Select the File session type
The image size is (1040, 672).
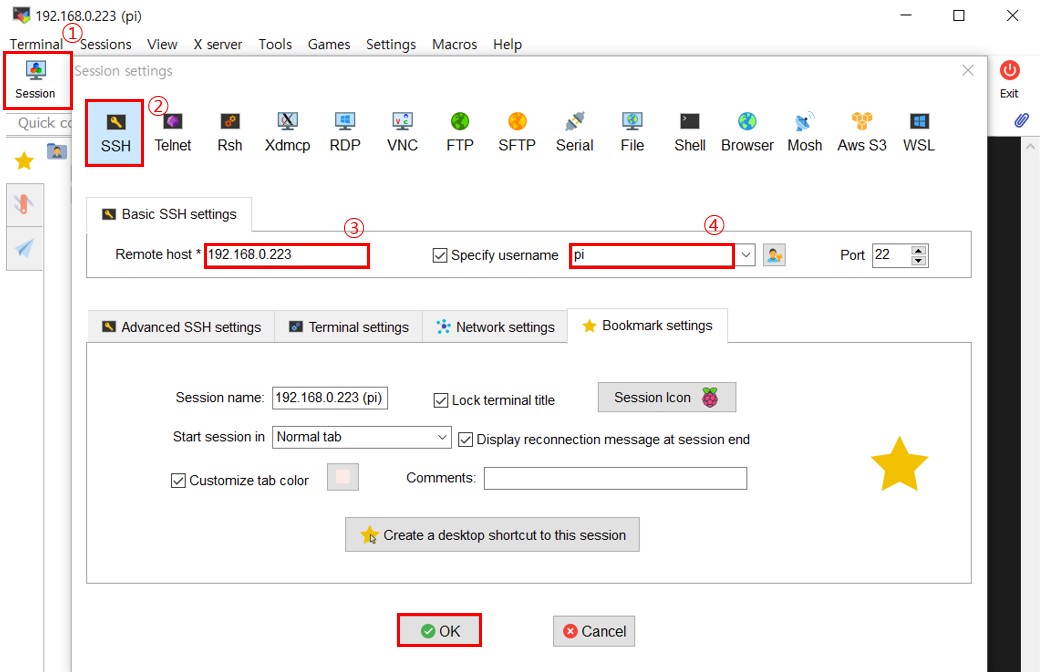coord(632,133)
